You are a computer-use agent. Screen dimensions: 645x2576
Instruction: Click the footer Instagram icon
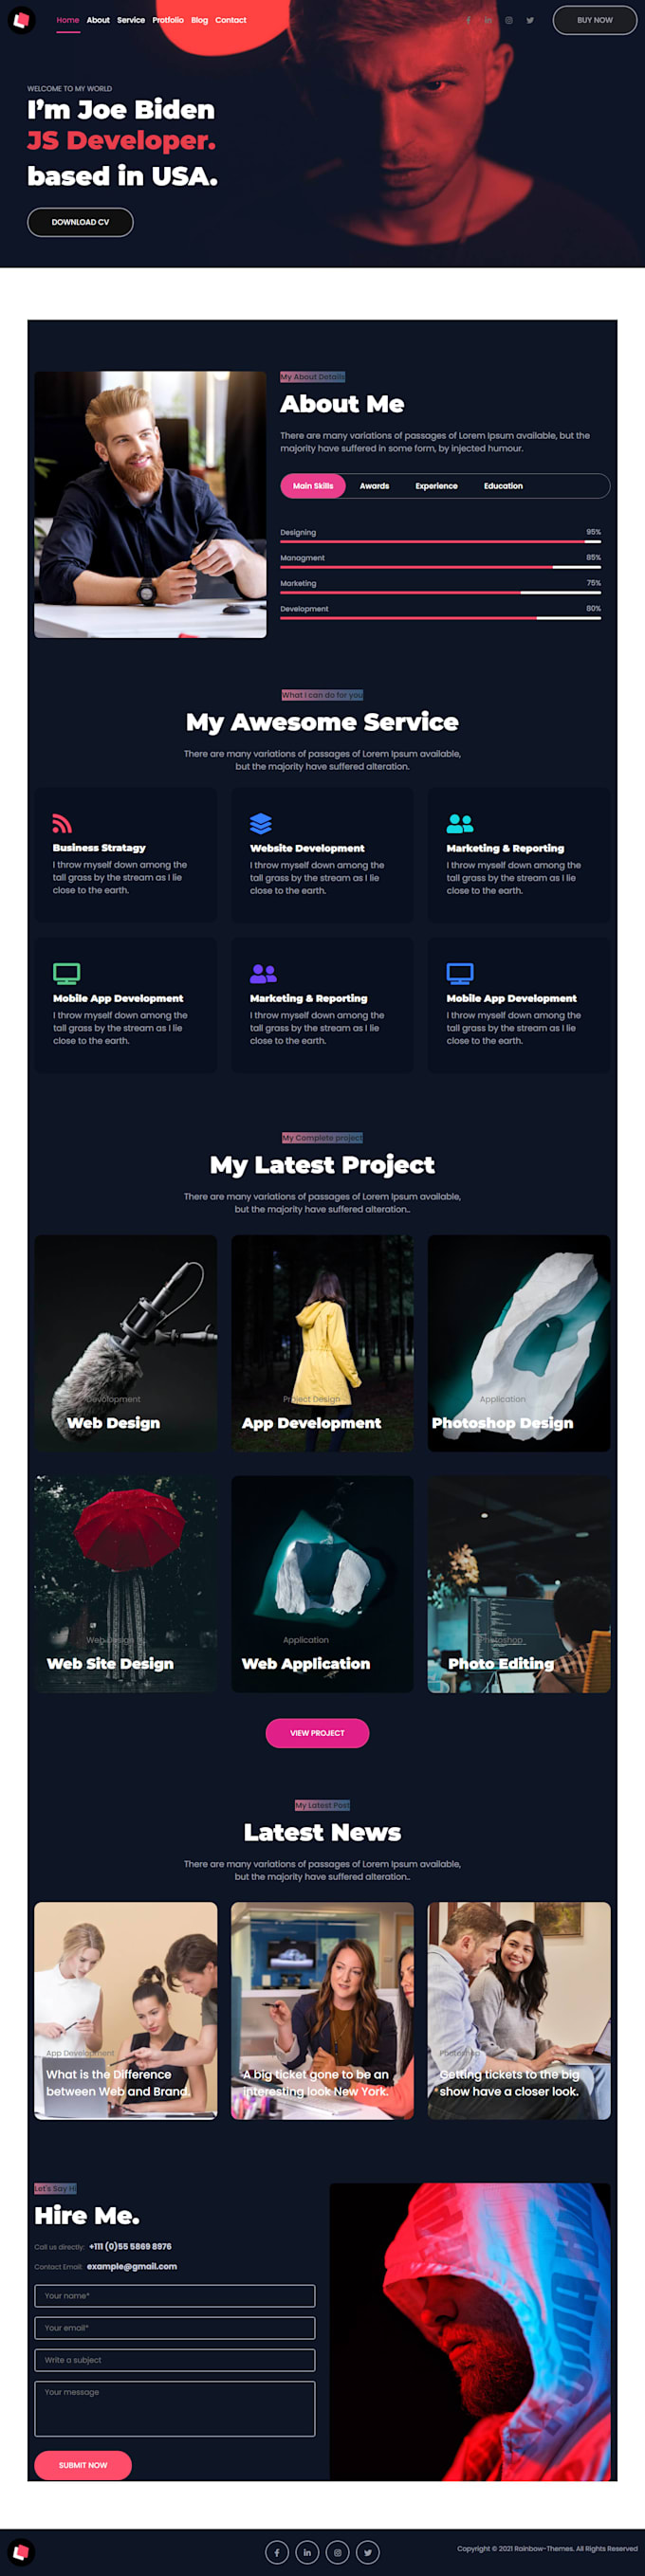point(338,2552)
